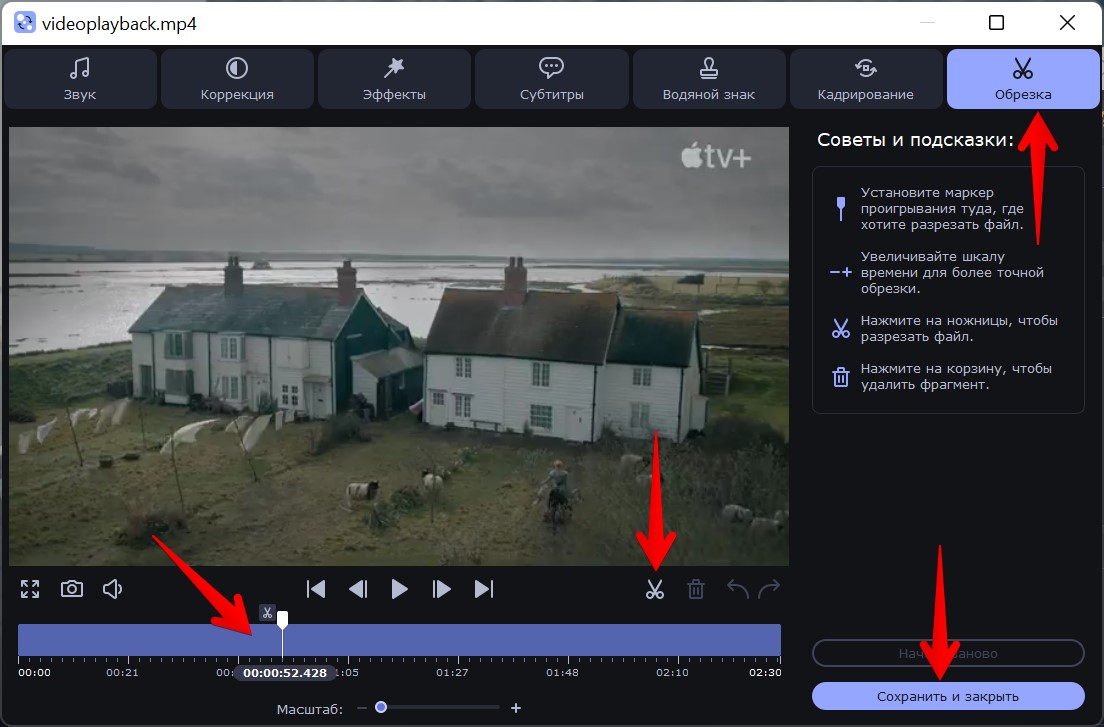The height and width of the screenshot is (727, 1104).
Task: Go to the Субтитры tab
Action: (551, 79)
